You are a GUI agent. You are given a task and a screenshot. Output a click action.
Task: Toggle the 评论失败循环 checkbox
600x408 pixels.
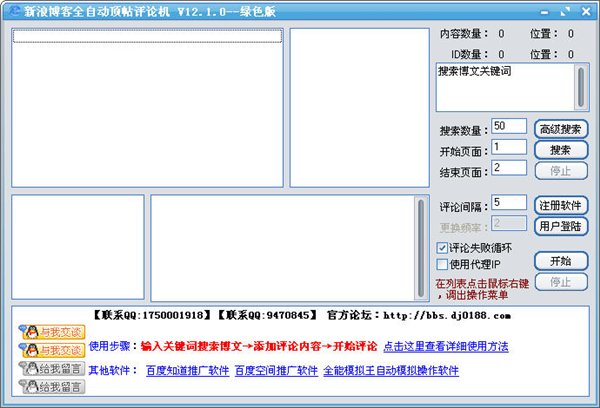tap(442, 248)
